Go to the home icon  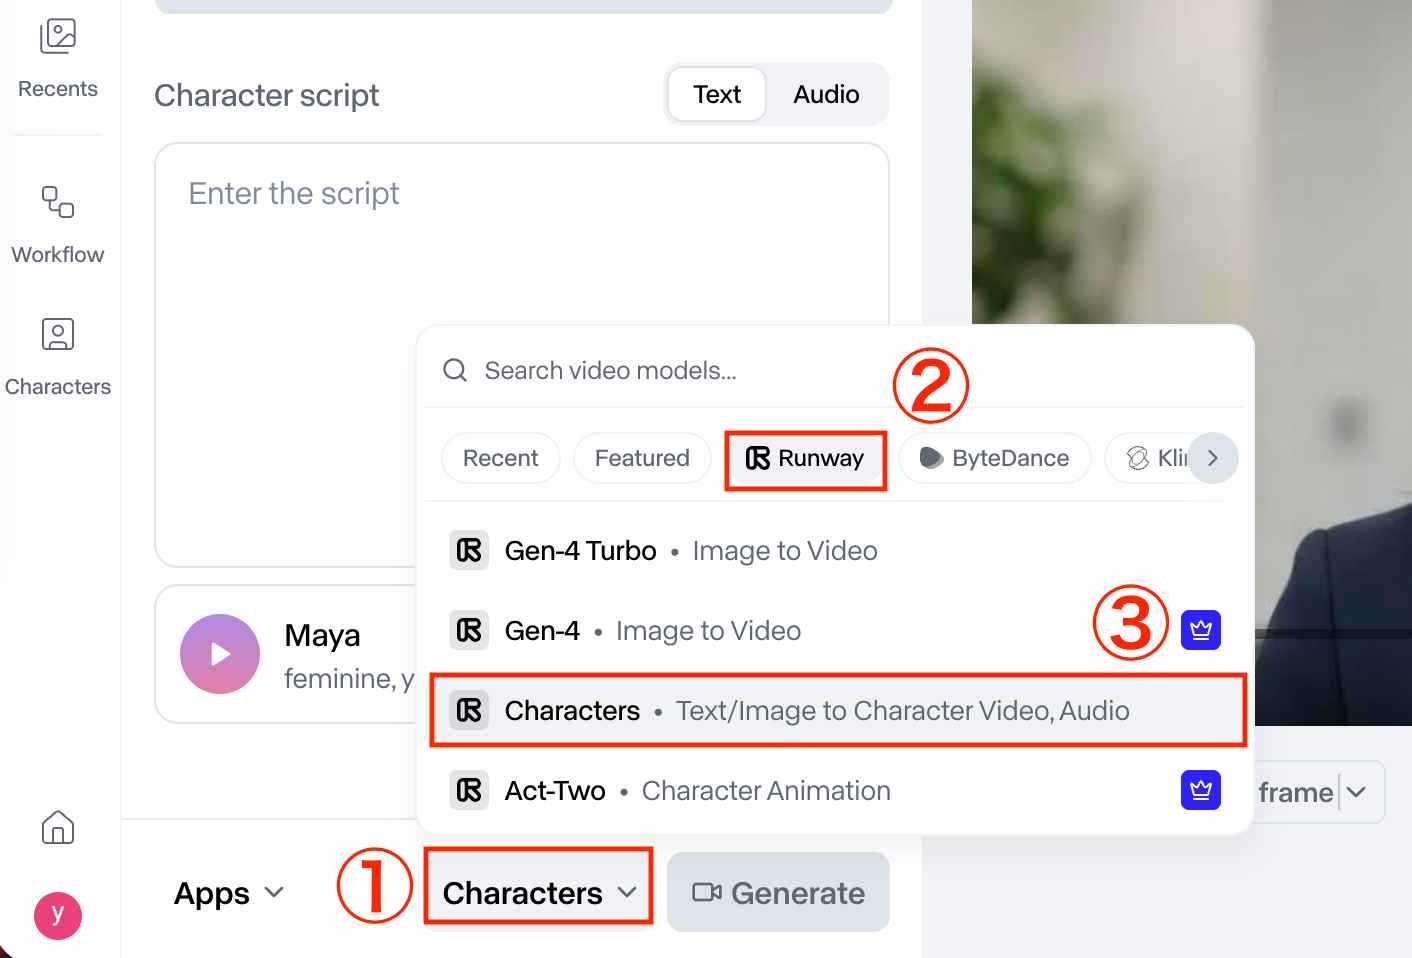tap(58, 827)
